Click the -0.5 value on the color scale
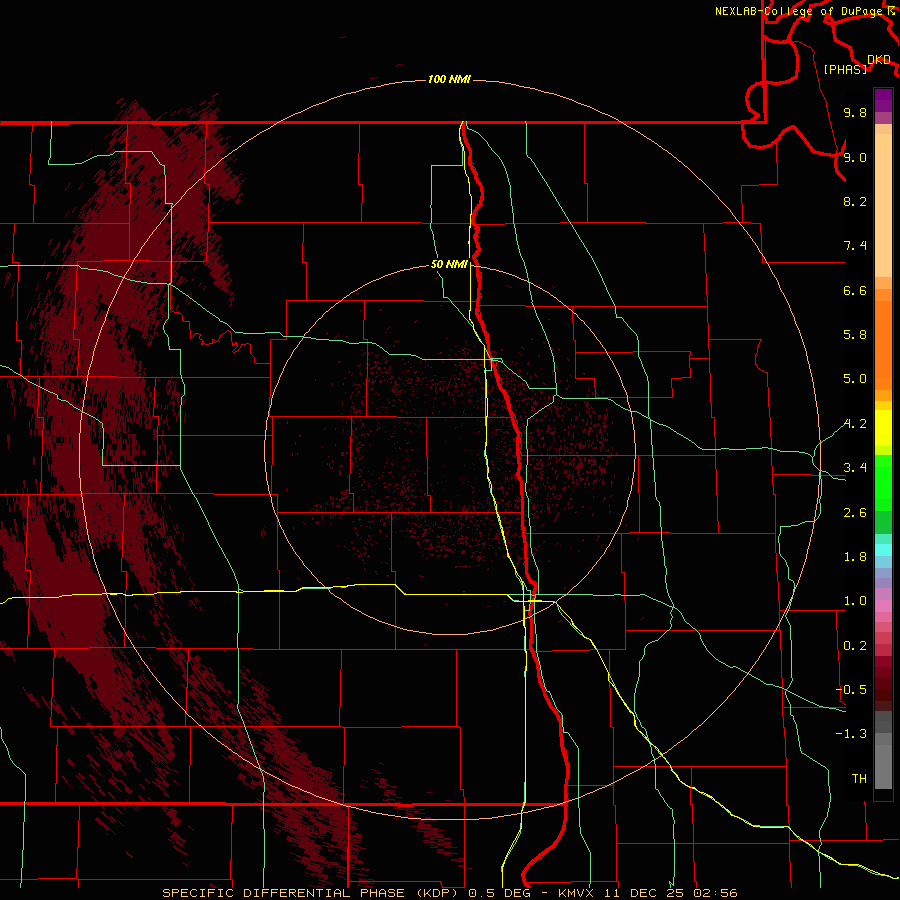 click(x=851, y=690)
